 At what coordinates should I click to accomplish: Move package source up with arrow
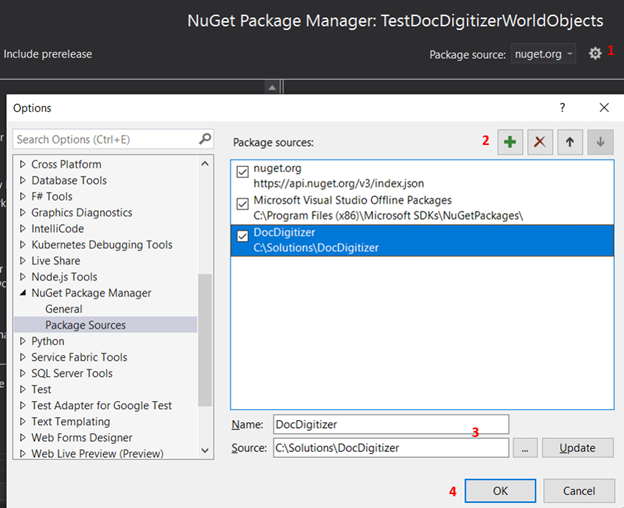tap(570, 142)
